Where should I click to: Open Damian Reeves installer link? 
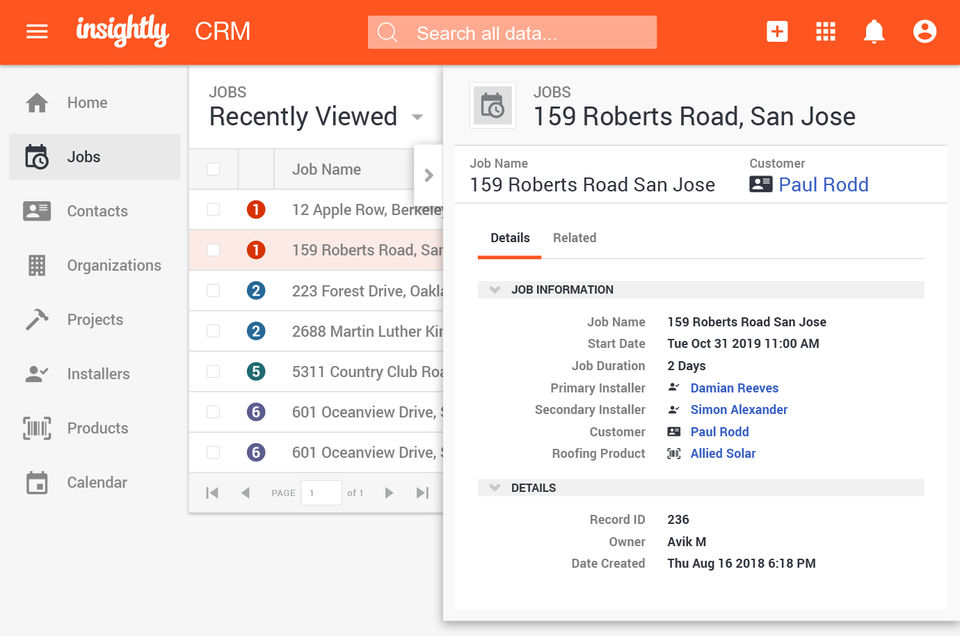click(x=734, y=388)
